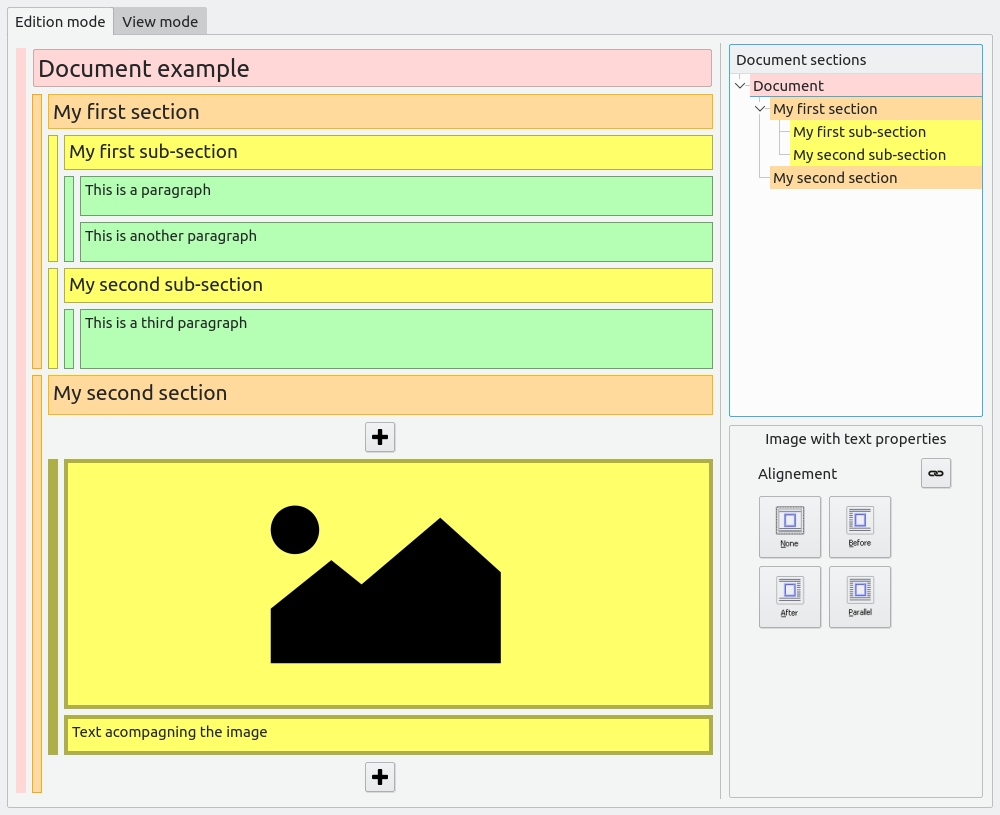Switch to the Edition mode tab
This screenshot has width=1000, height=815.
coord(60,22)
